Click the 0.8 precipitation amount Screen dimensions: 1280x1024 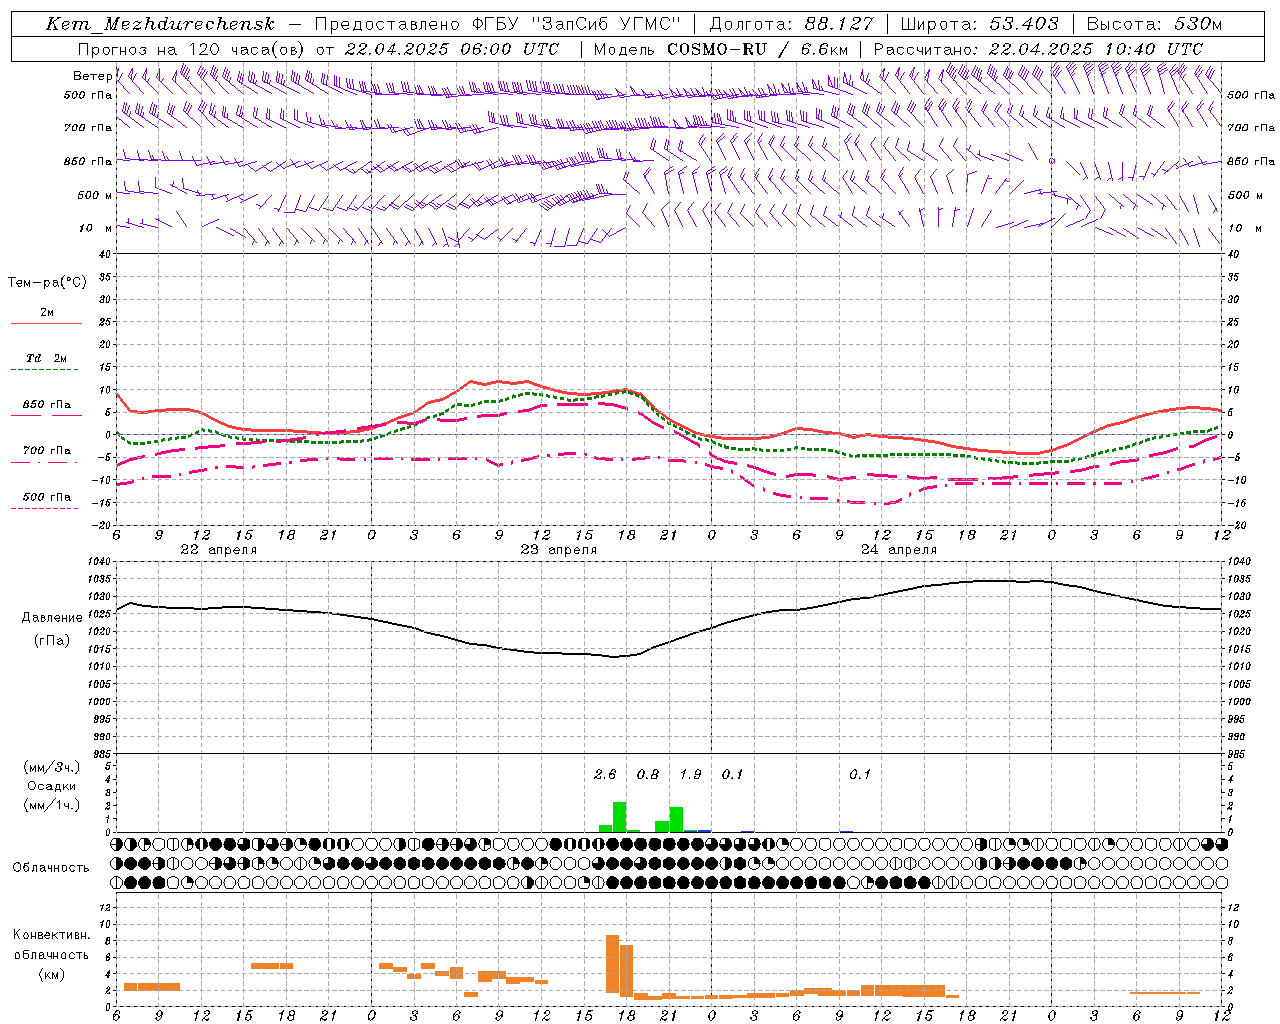pos(648,774)
